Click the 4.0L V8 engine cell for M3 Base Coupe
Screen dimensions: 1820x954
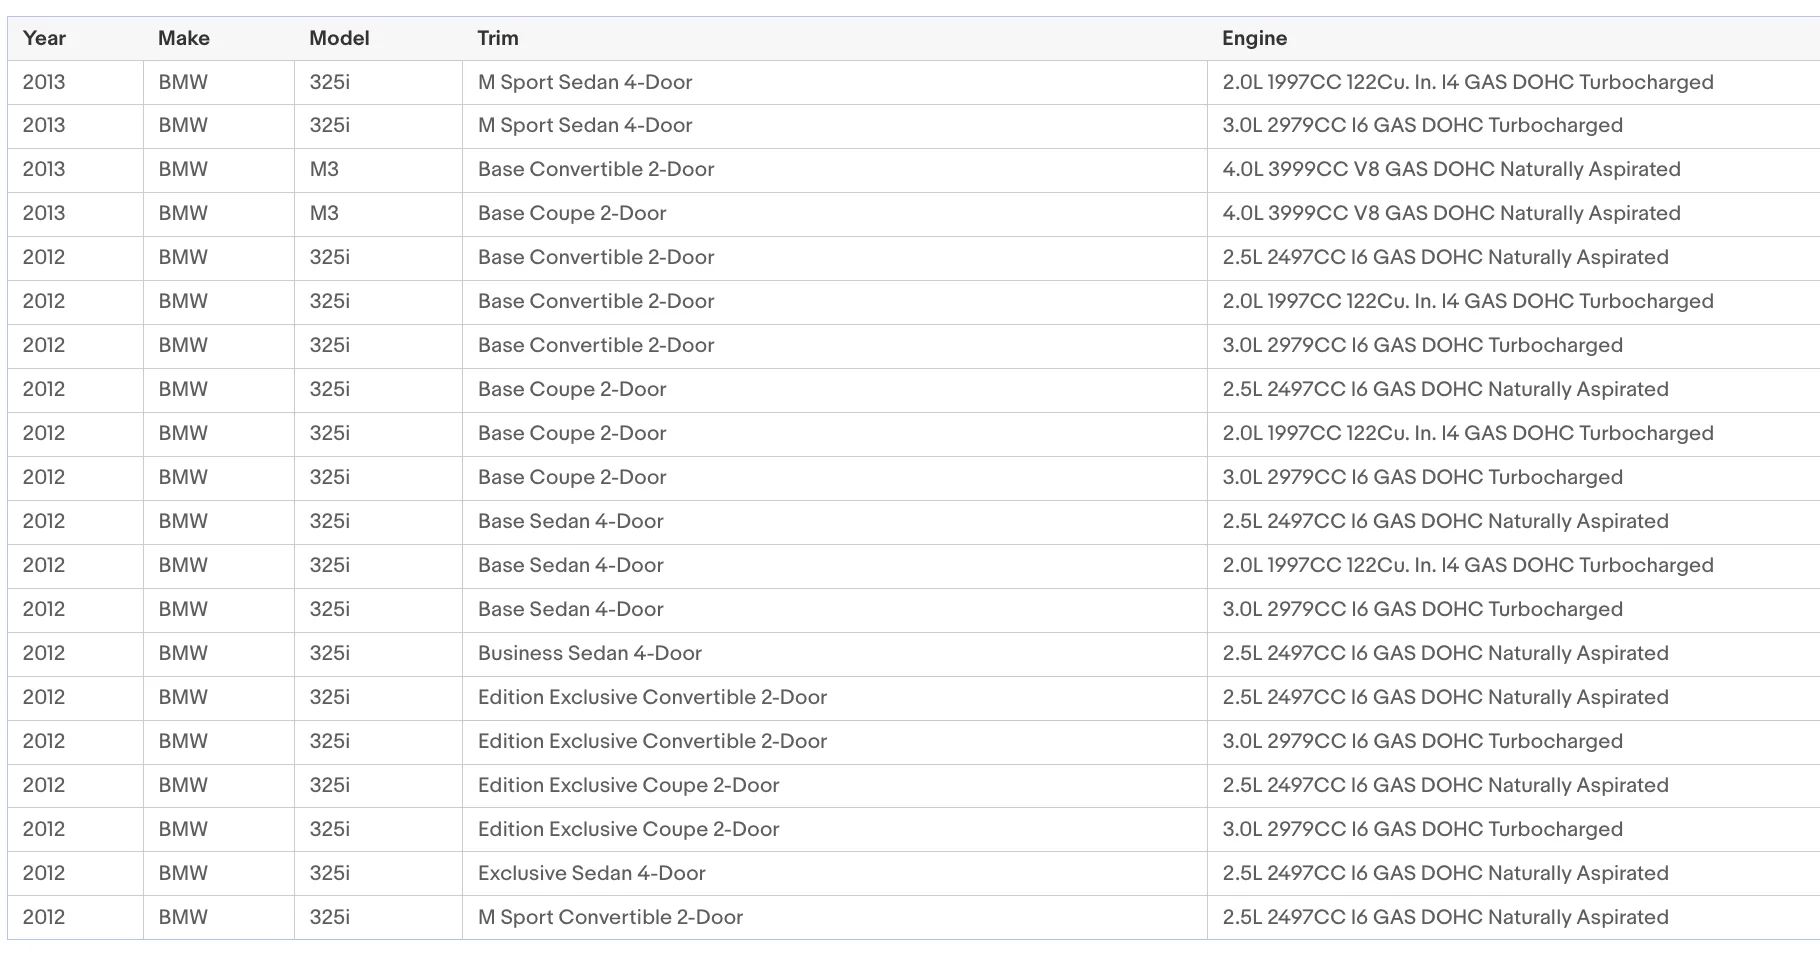(1514, 214)
